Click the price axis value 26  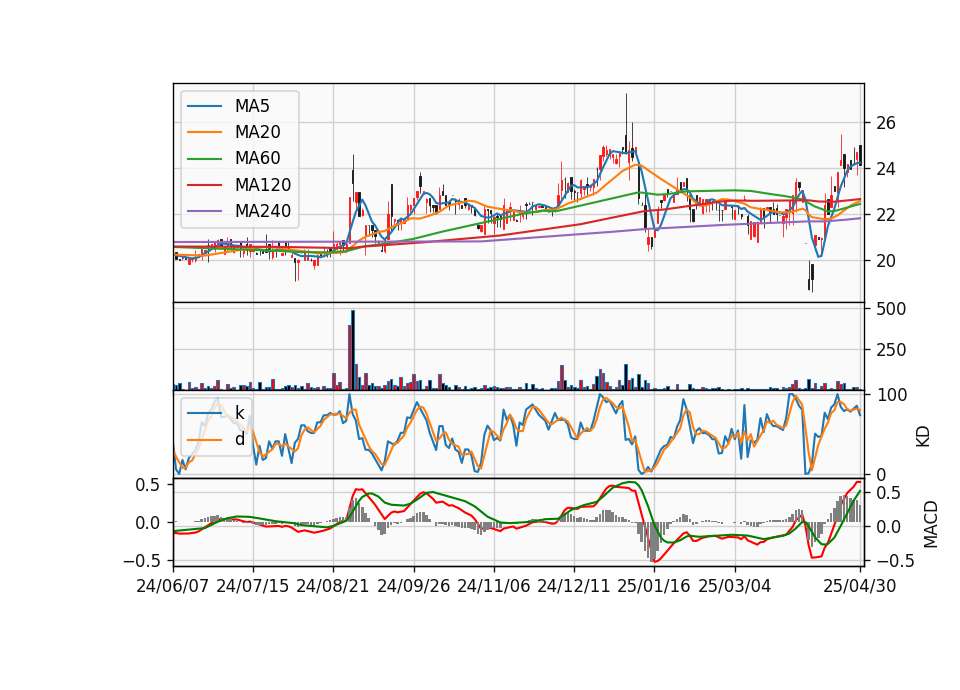coord(886,123)
